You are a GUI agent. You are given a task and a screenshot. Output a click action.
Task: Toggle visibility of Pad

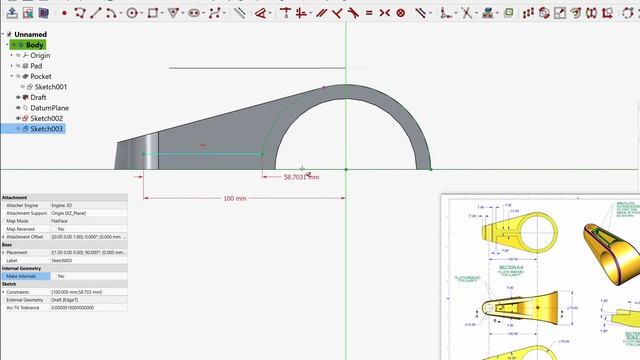pos(18,66)
